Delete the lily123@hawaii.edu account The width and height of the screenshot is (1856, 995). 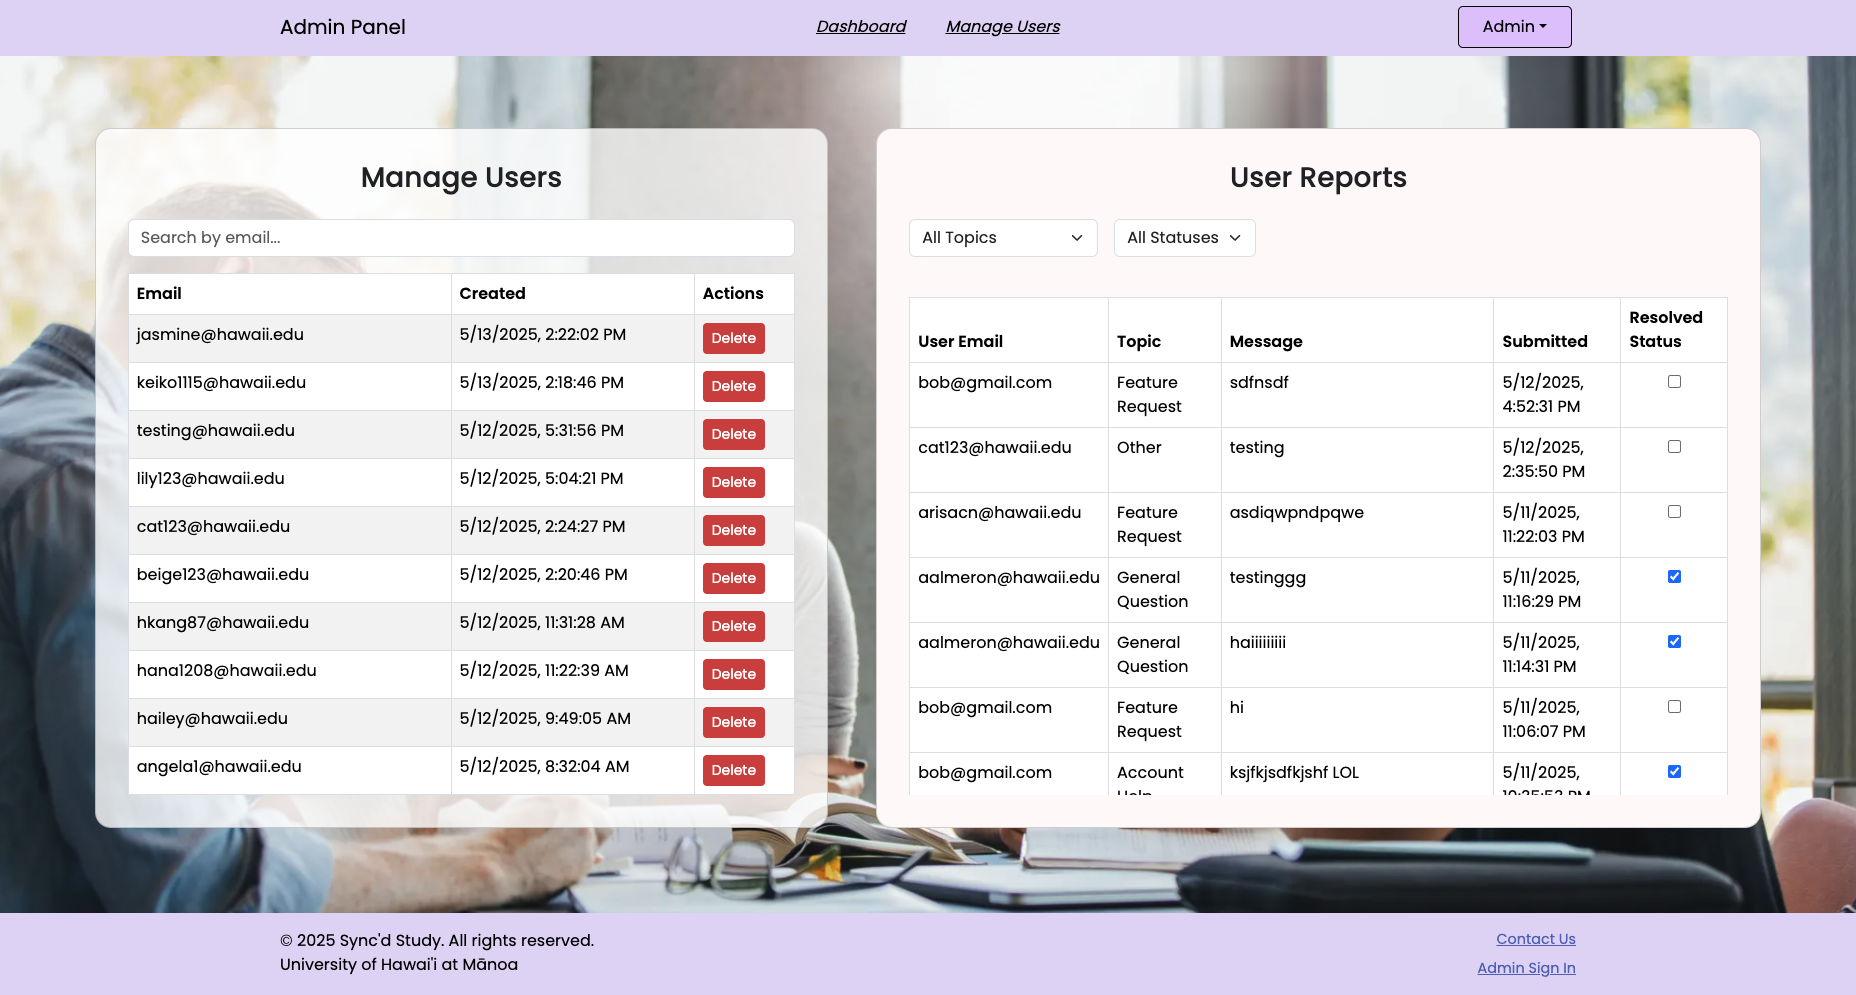pyautogui.click(x=733, y=482)
